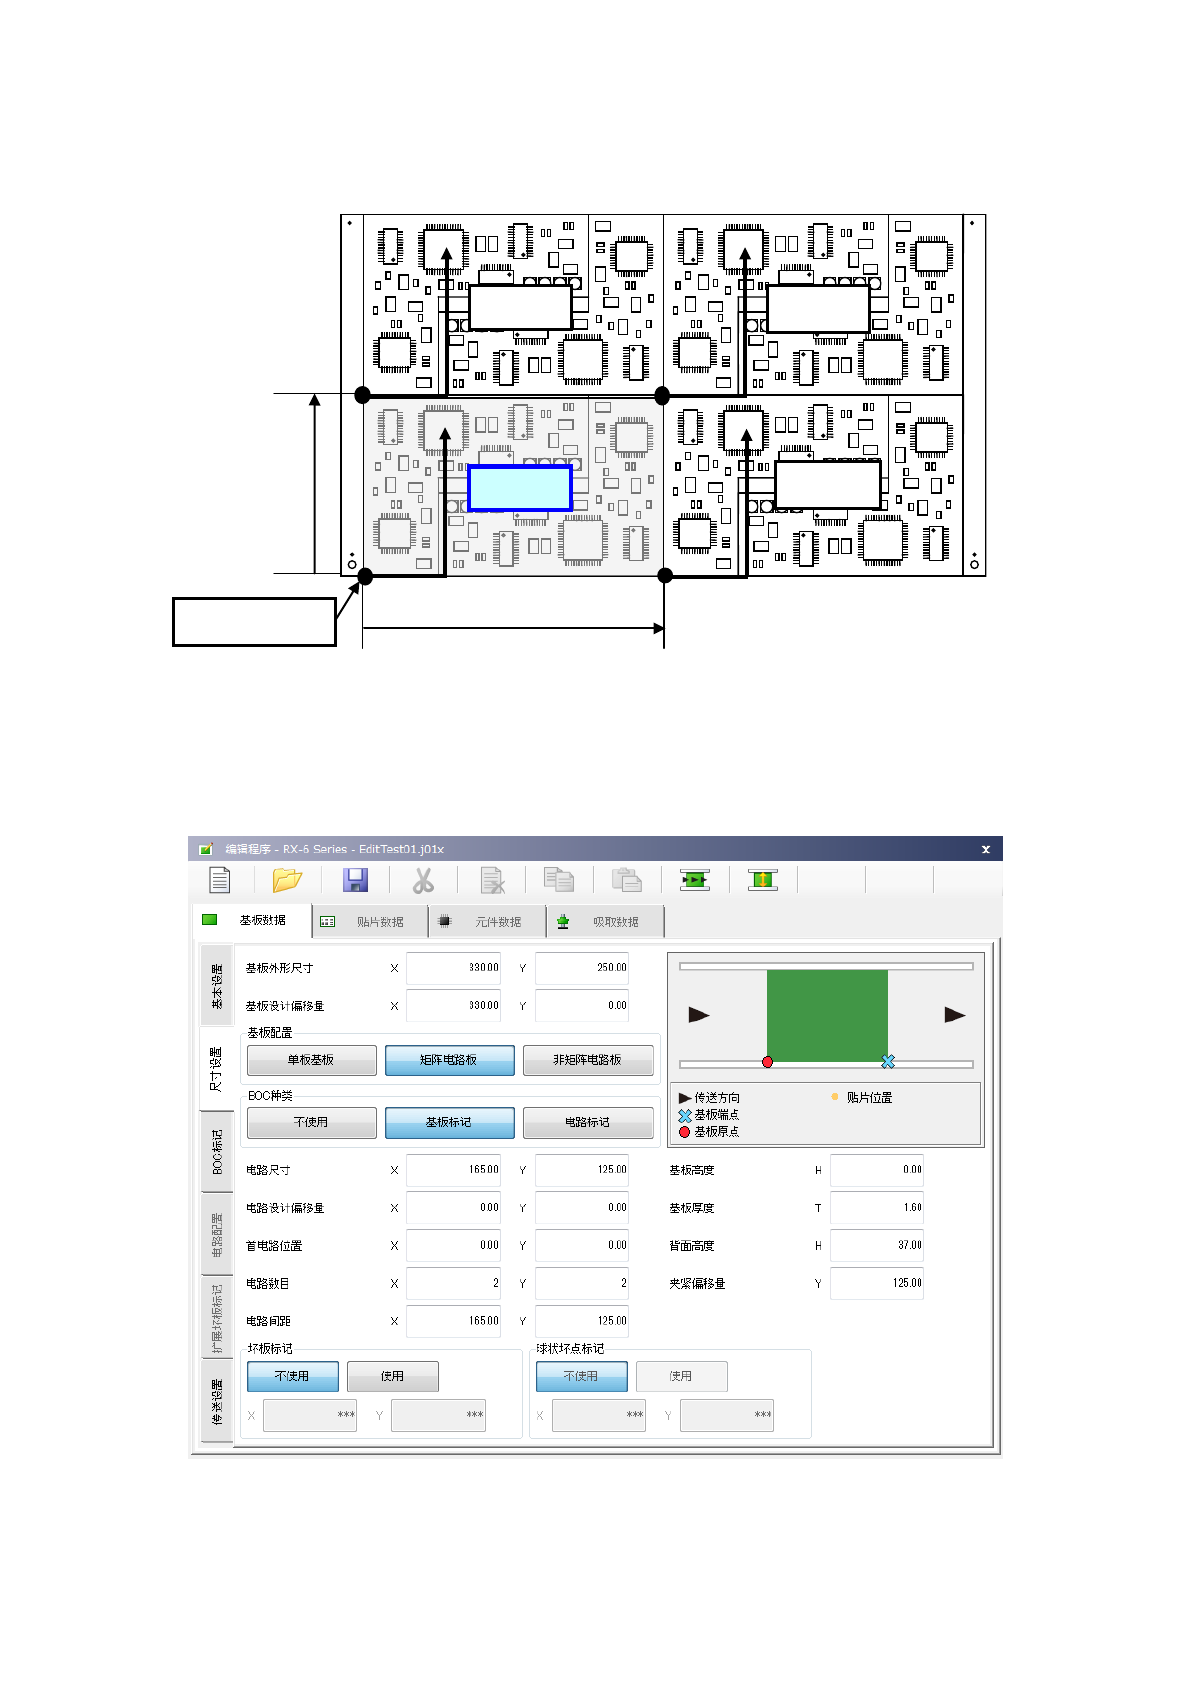1191x1684 pixels.
Task: Click the chip icon on 元件数据 tab
Action: tap(445, 921)
